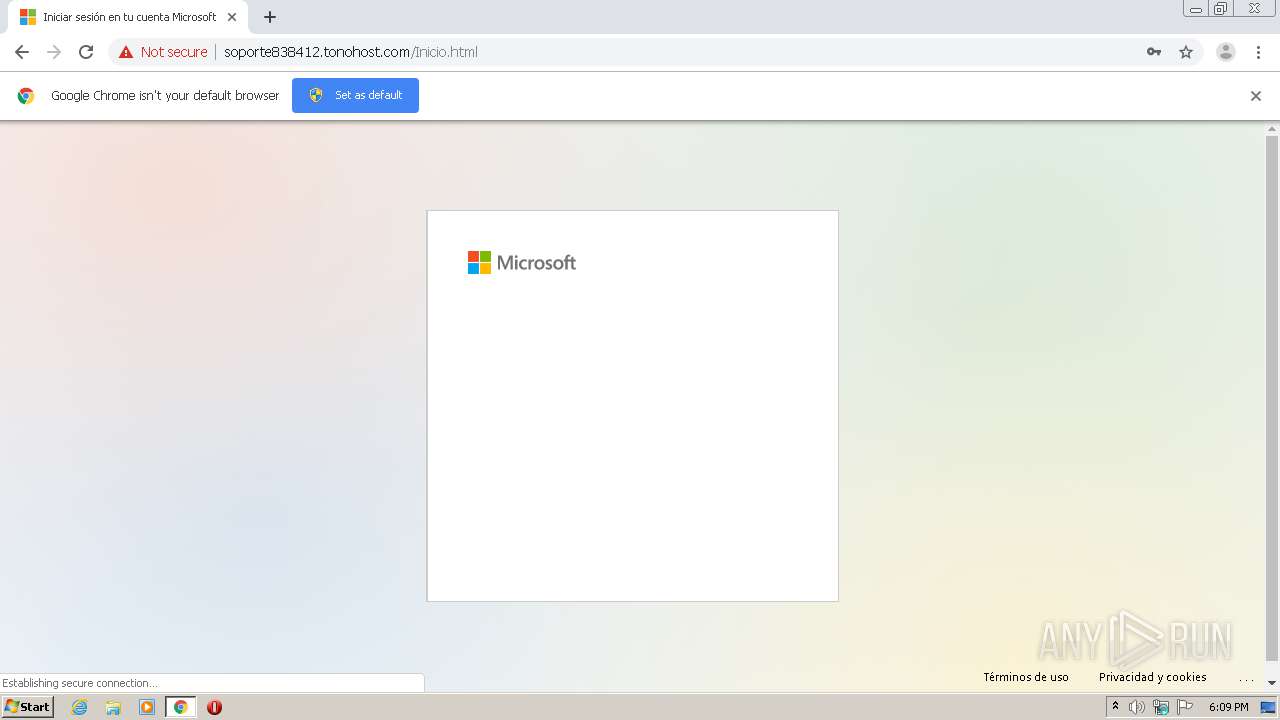Screen dimensions: 1280x720
Task: Click the Chrome taskbar icon
Action: 181,707
